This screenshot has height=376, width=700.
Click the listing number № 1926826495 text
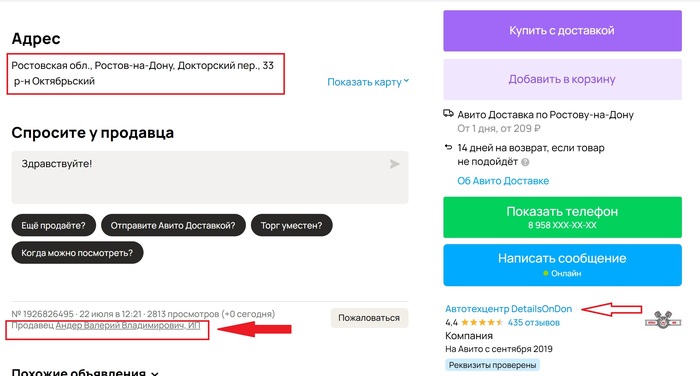pyautogui.click(x=42, y=314)
